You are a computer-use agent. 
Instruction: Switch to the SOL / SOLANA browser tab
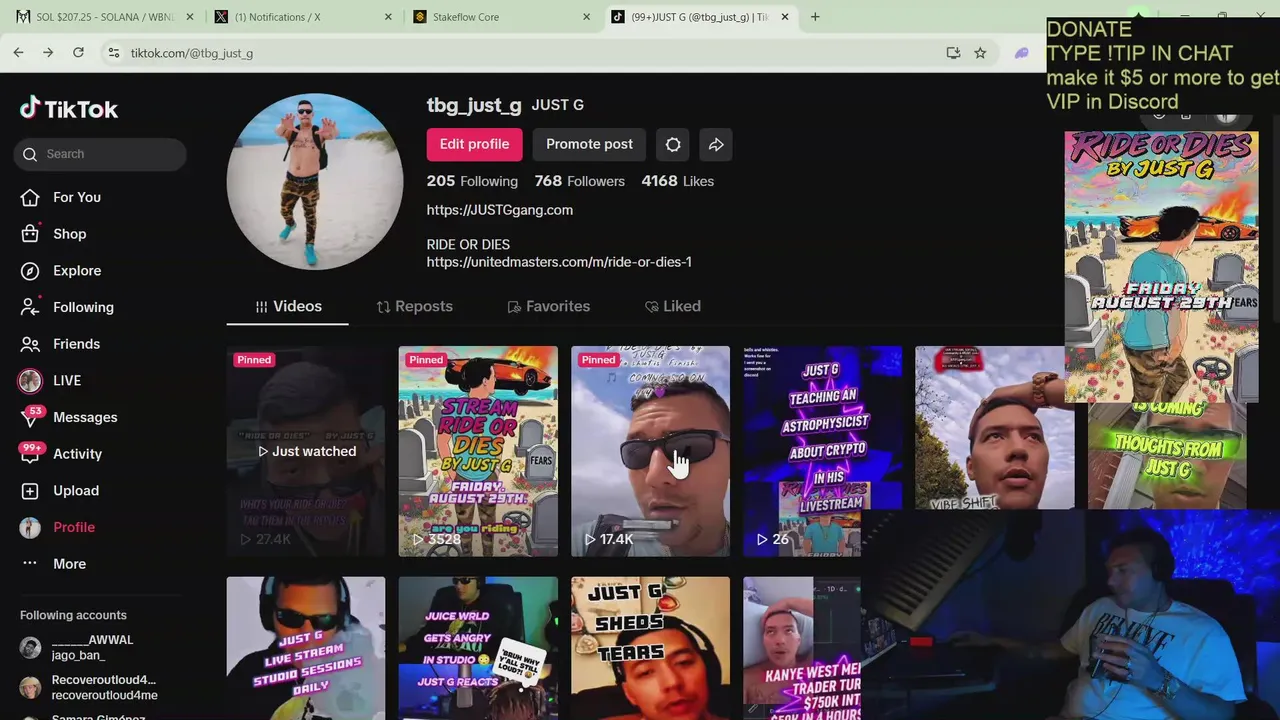104,17
